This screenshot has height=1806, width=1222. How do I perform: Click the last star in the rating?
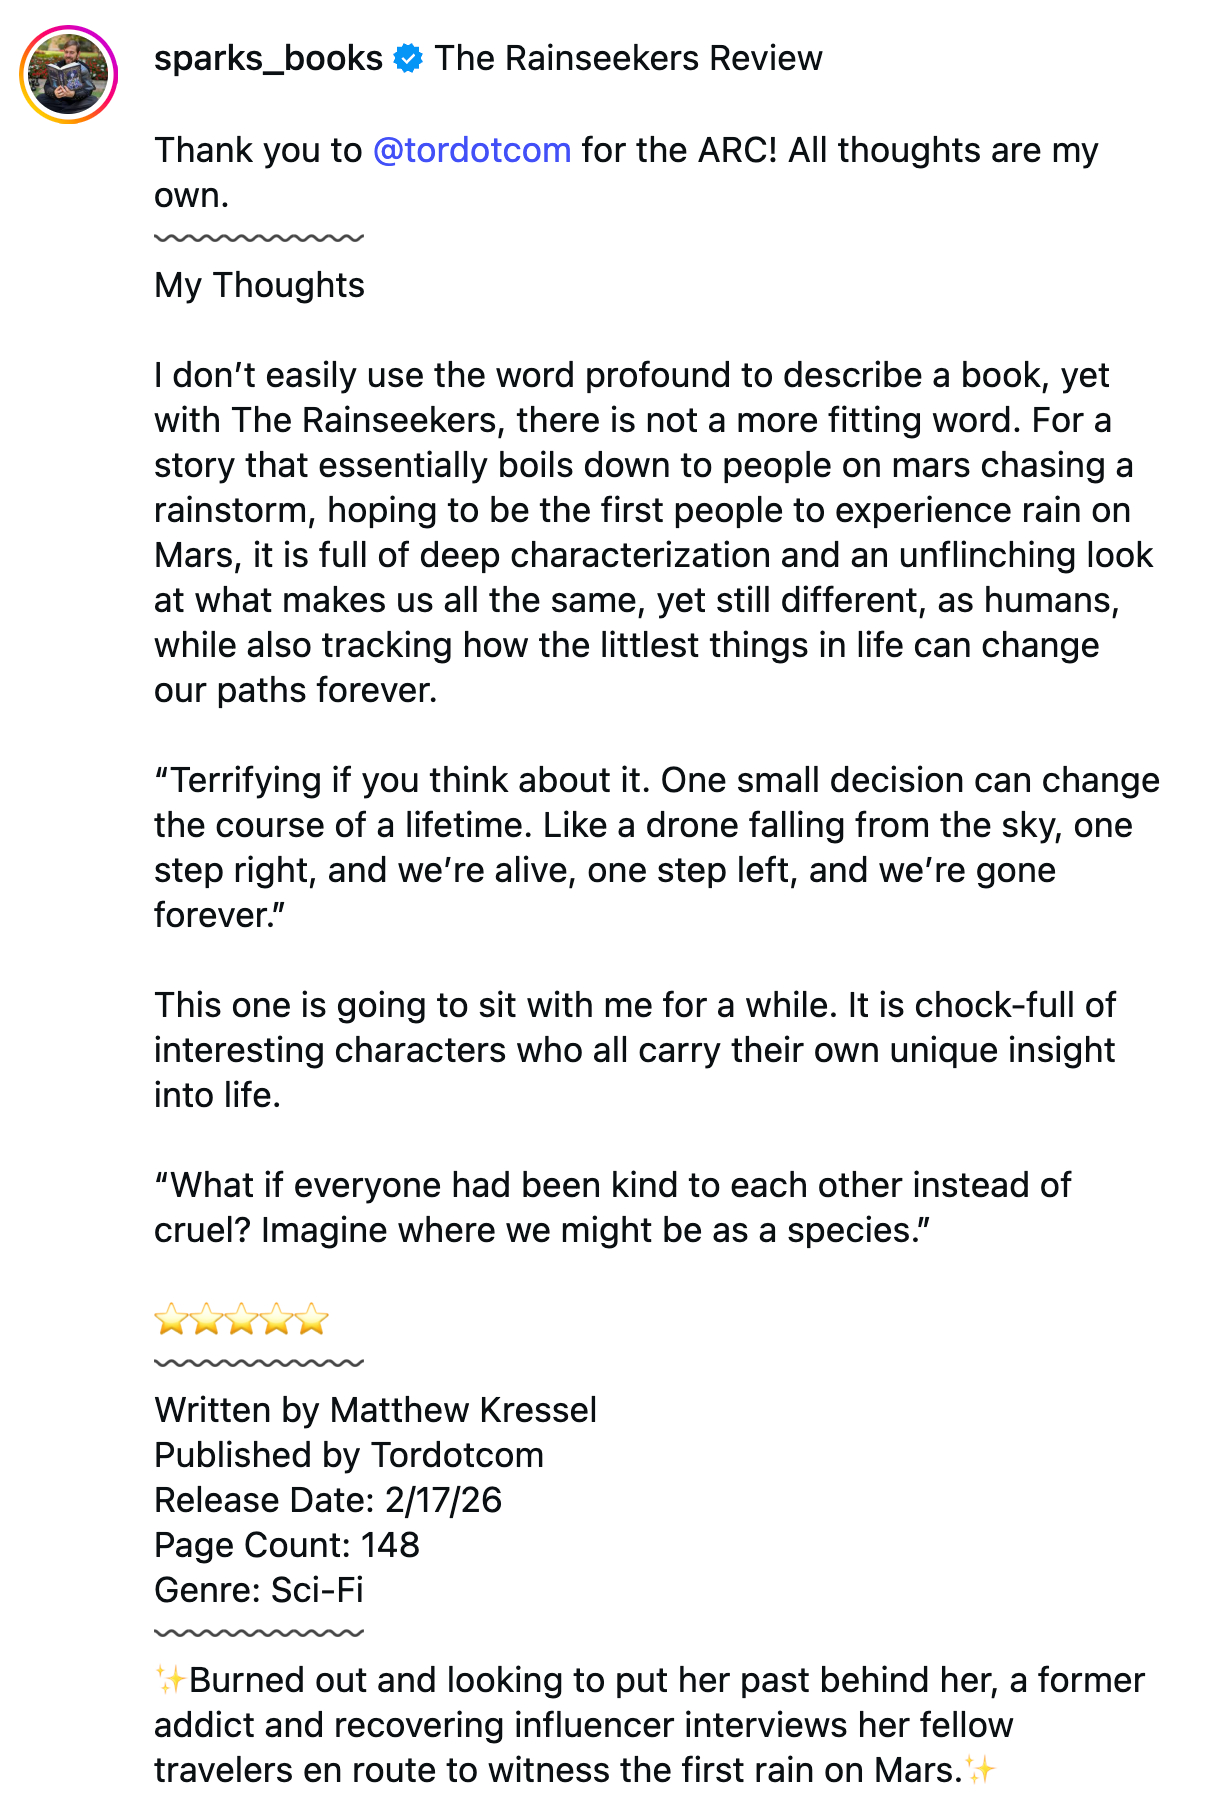pos(312,1320)
